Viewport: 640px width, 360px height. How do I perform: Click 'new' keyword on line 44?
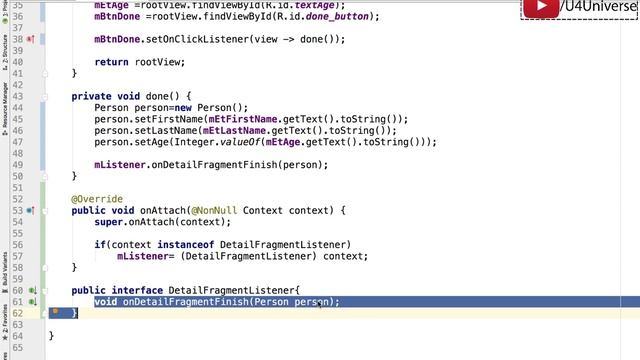tap(183, 108)
